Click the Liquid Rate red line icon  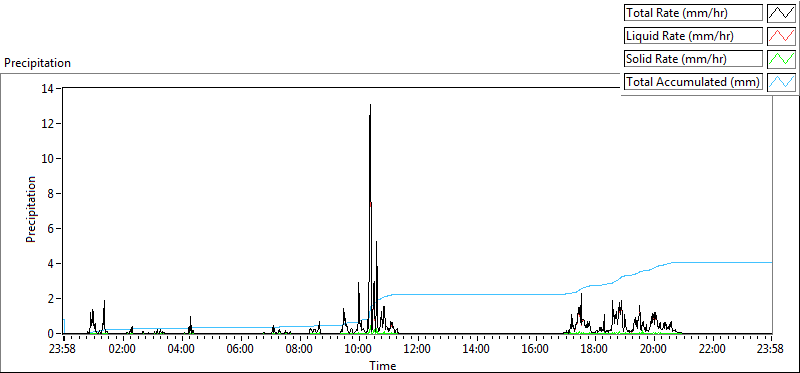point(781,36)
